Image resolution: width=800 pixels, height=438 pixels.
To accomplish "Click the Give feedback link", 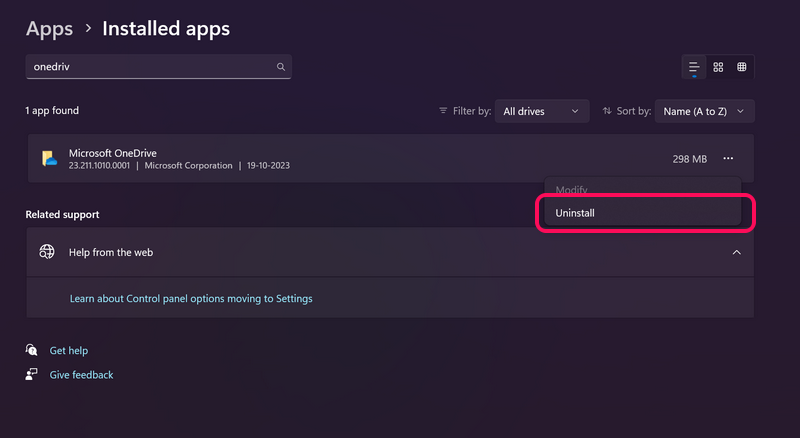I will [81, 375].
